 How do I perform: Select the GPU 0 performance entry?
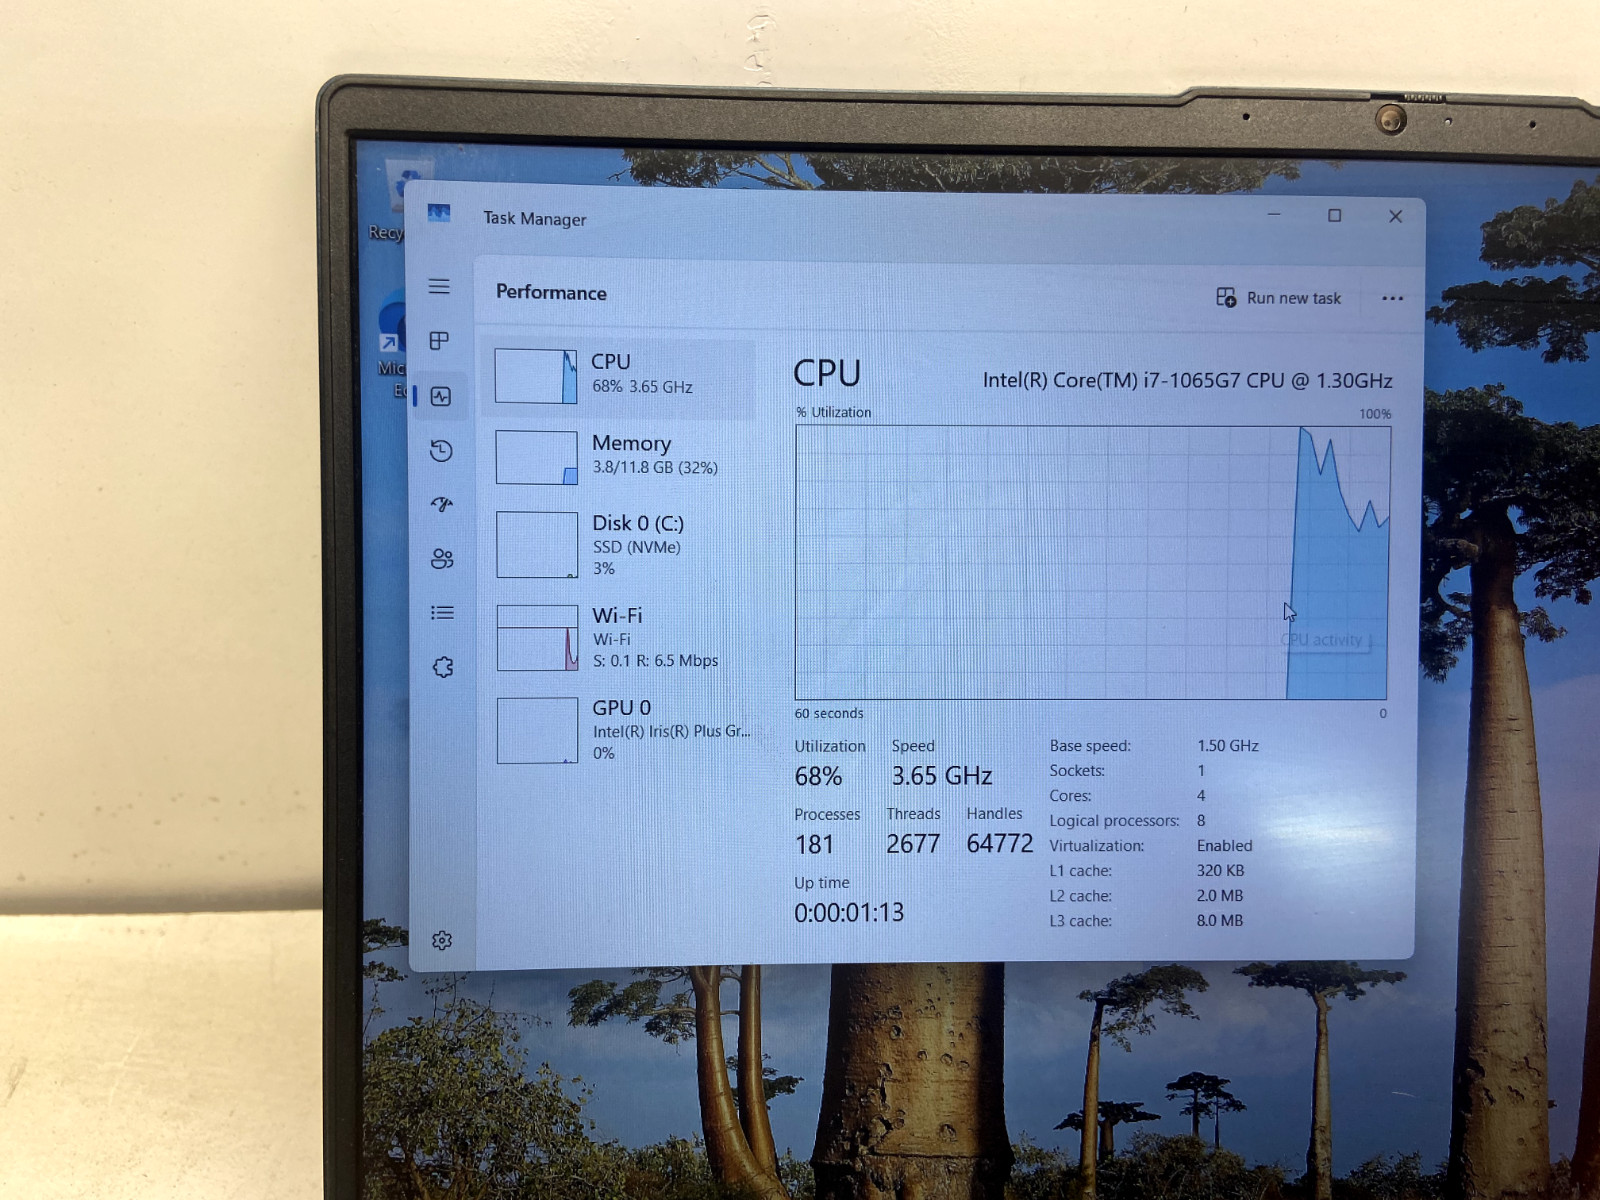tap(618, 730)
